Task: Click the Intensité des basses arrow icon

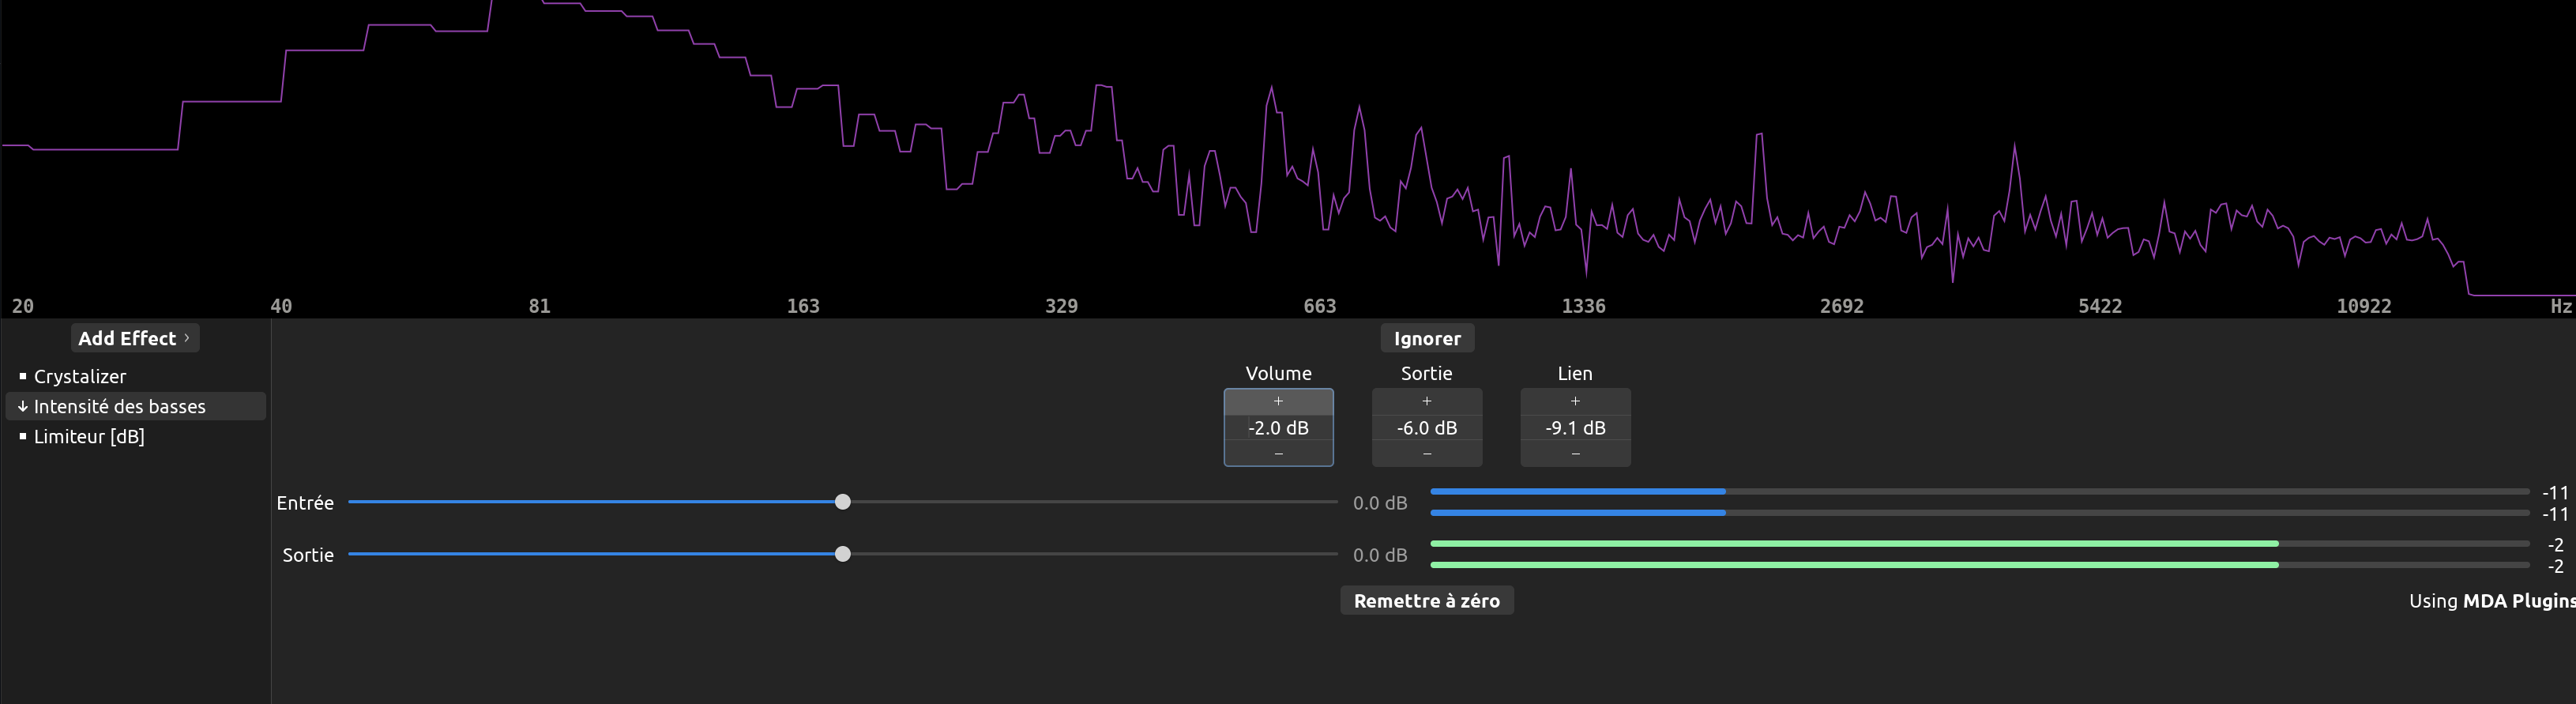Action: (x=23, y=406)
